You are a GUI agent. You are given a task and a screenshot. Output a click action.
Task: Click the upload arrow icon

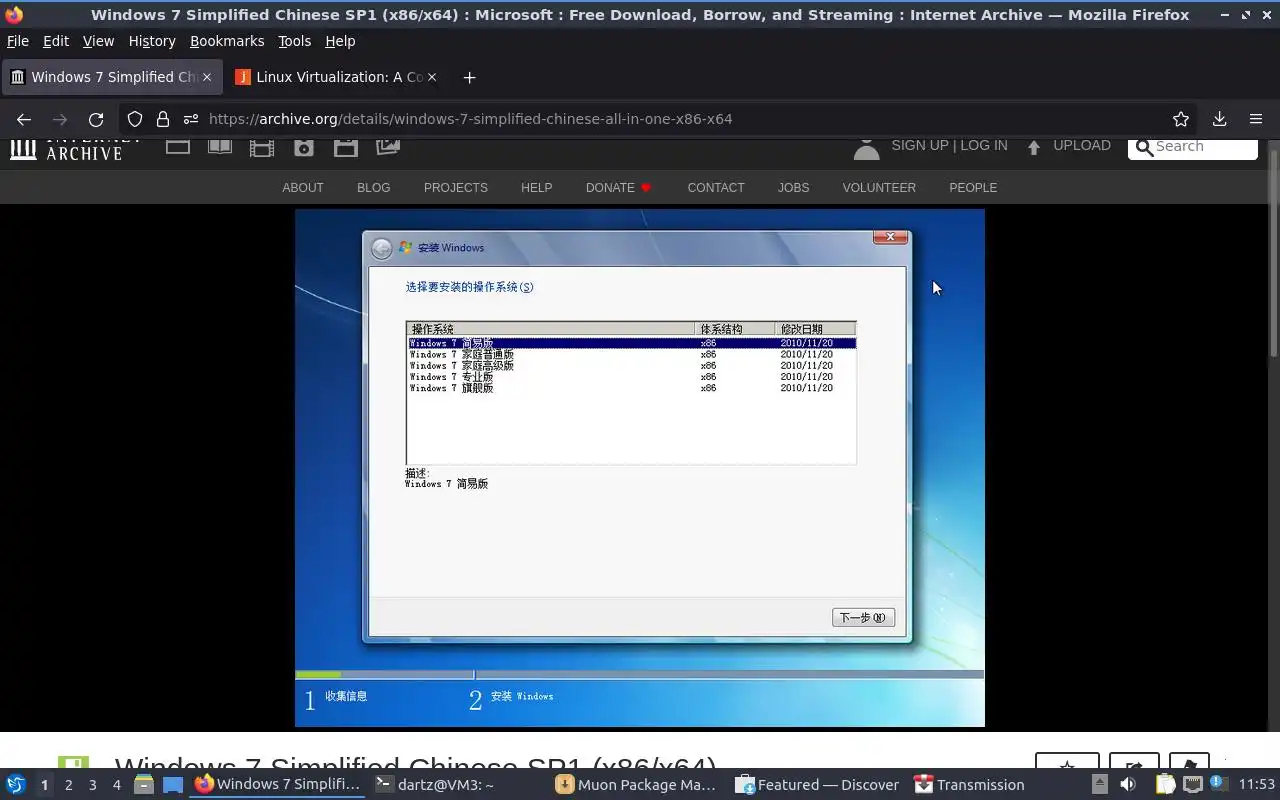pyautogui.click(x=1034, y=147)
